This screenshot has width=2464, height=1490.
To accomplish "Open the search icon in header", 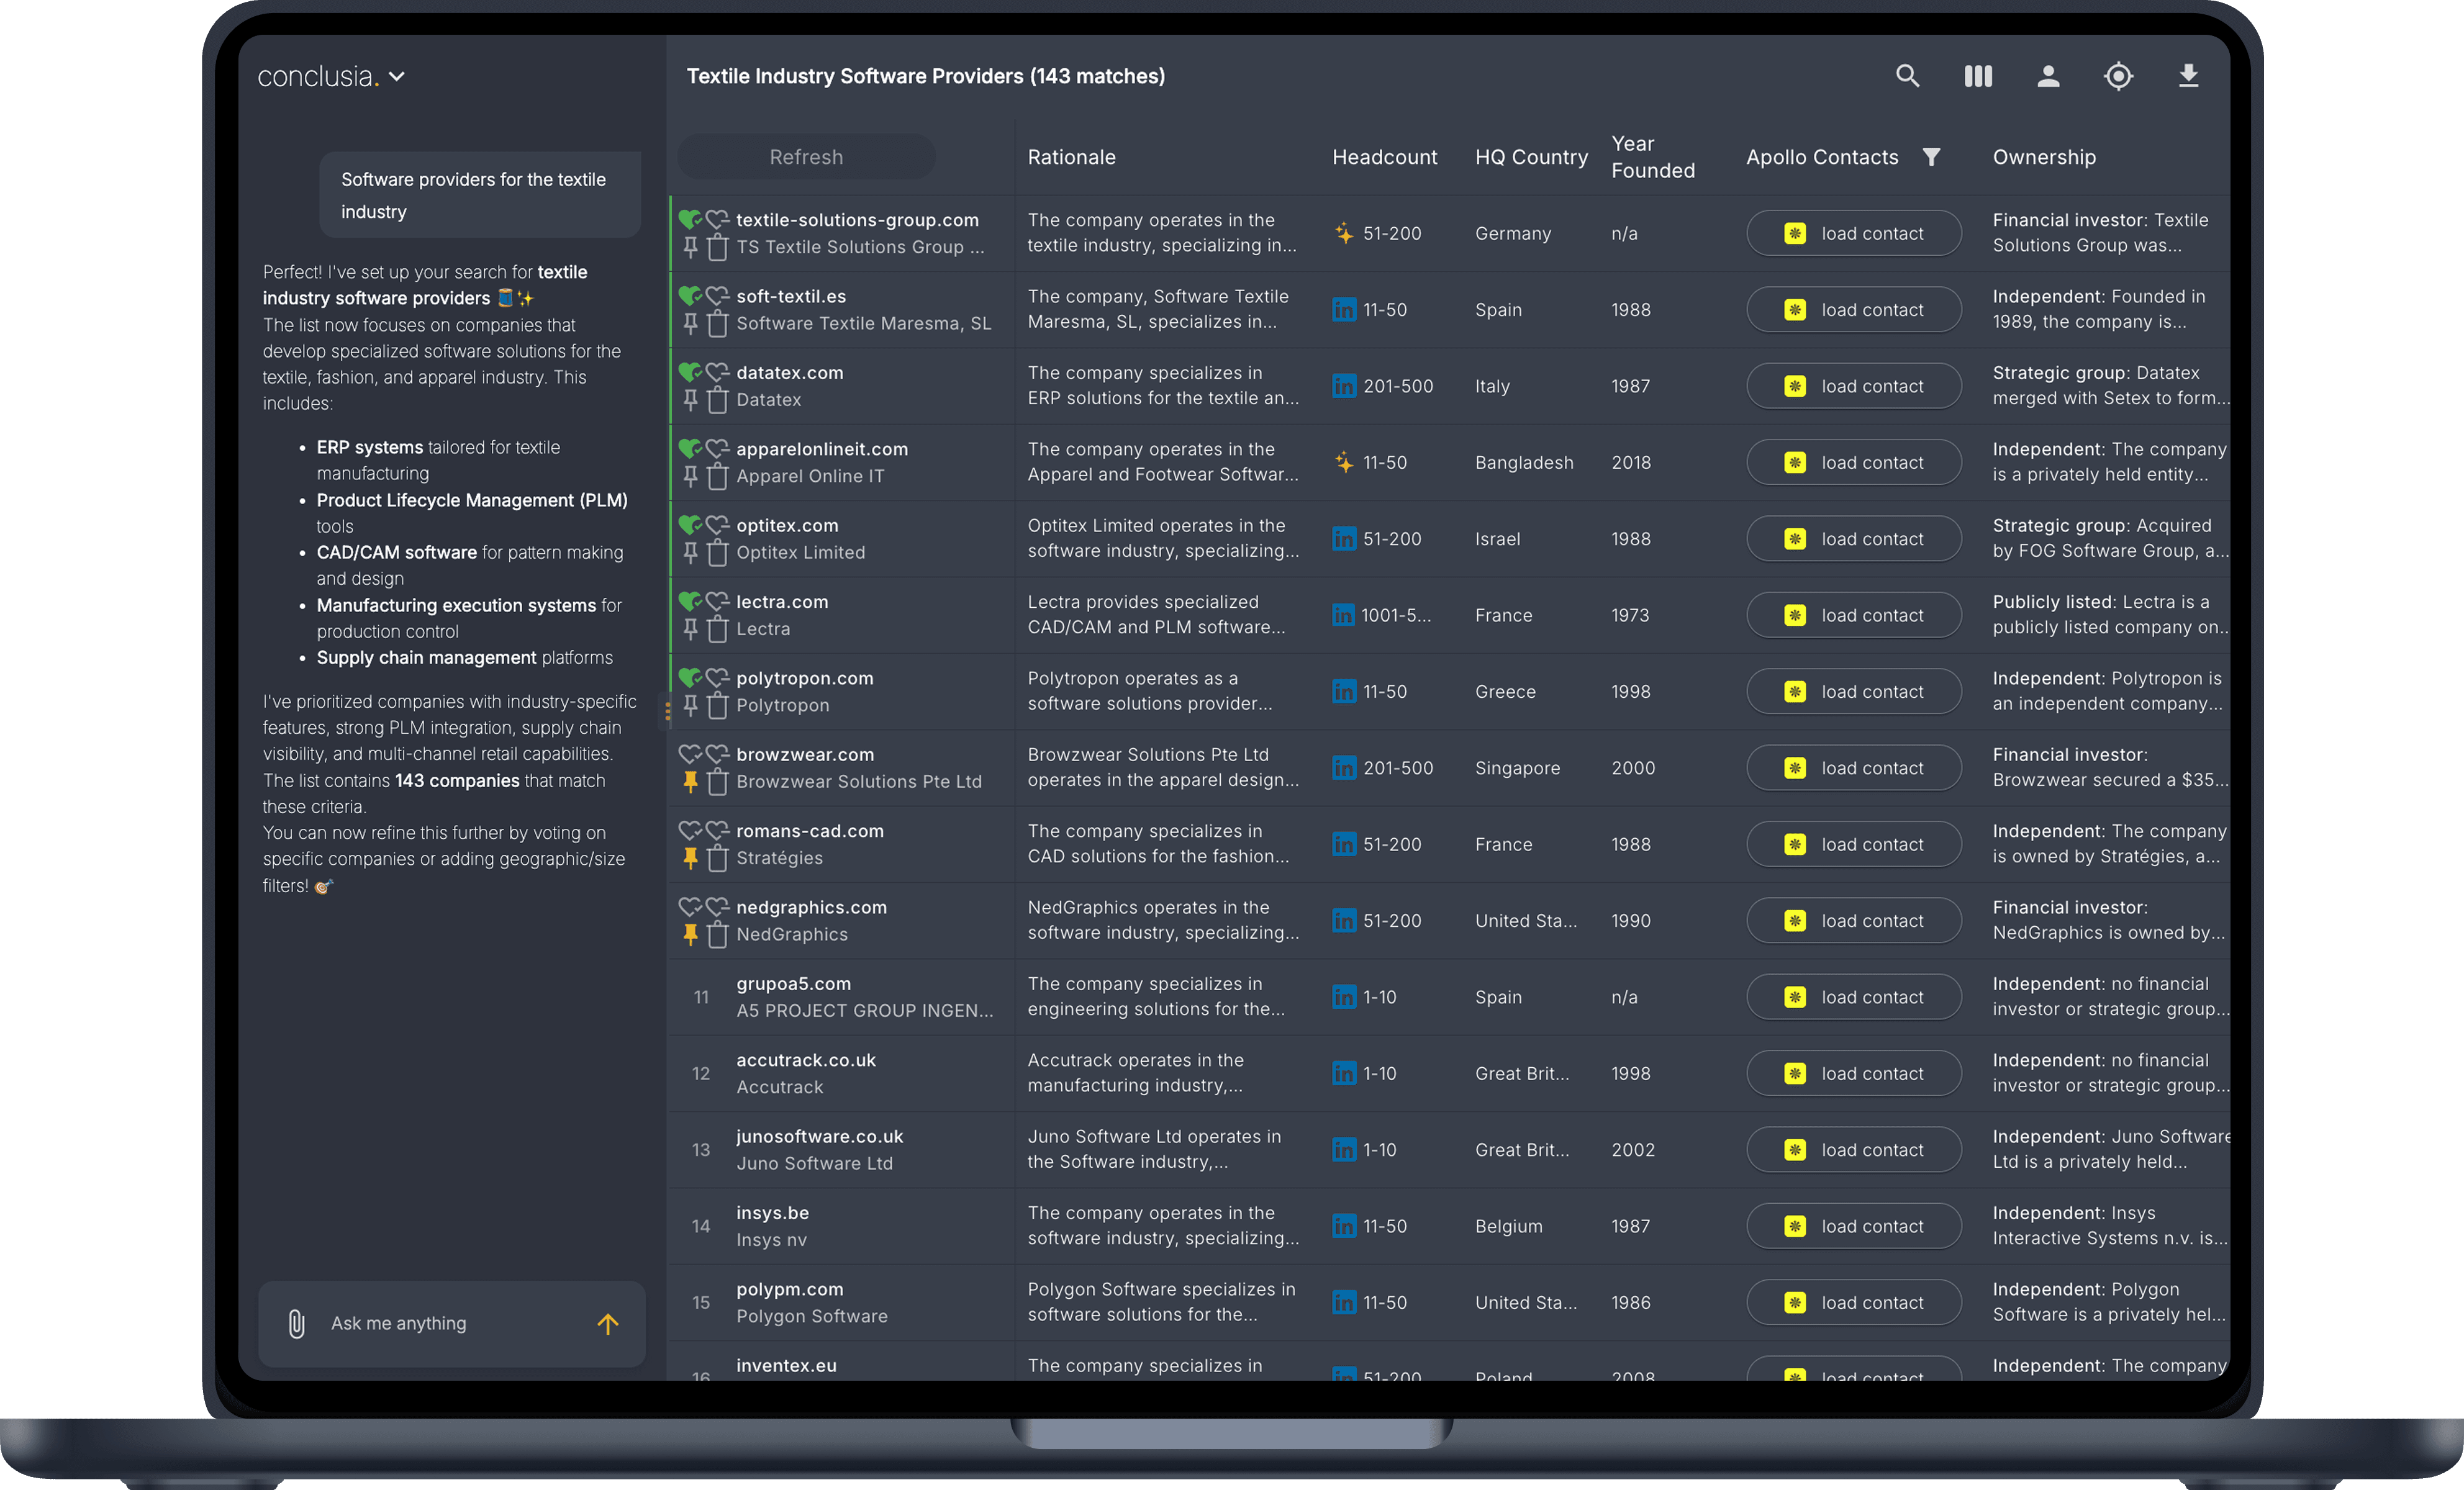I will 1907,76.
